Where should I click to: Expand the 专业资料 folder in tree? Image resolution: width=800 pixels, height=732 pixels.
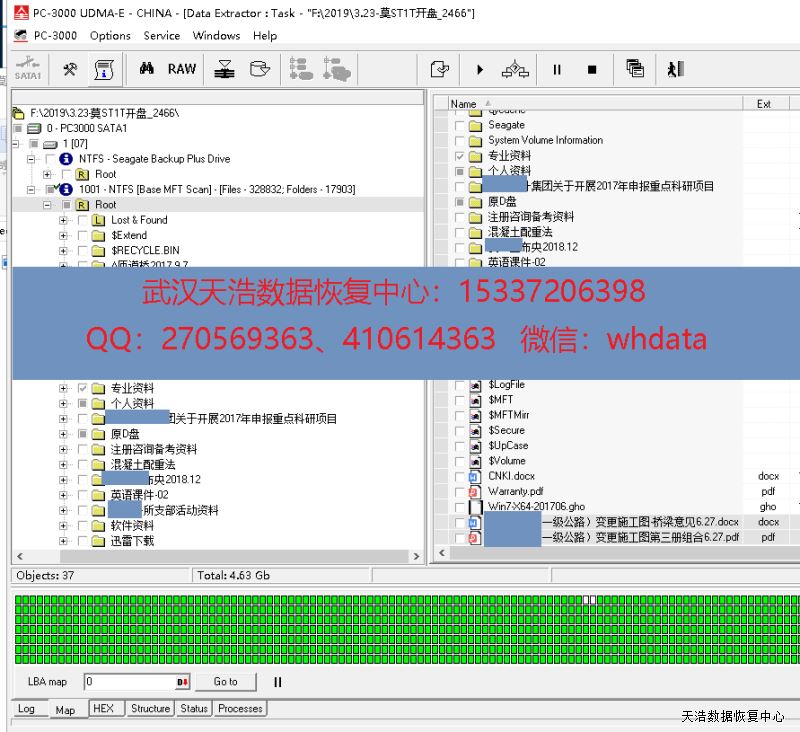click(x=64, y=388)
